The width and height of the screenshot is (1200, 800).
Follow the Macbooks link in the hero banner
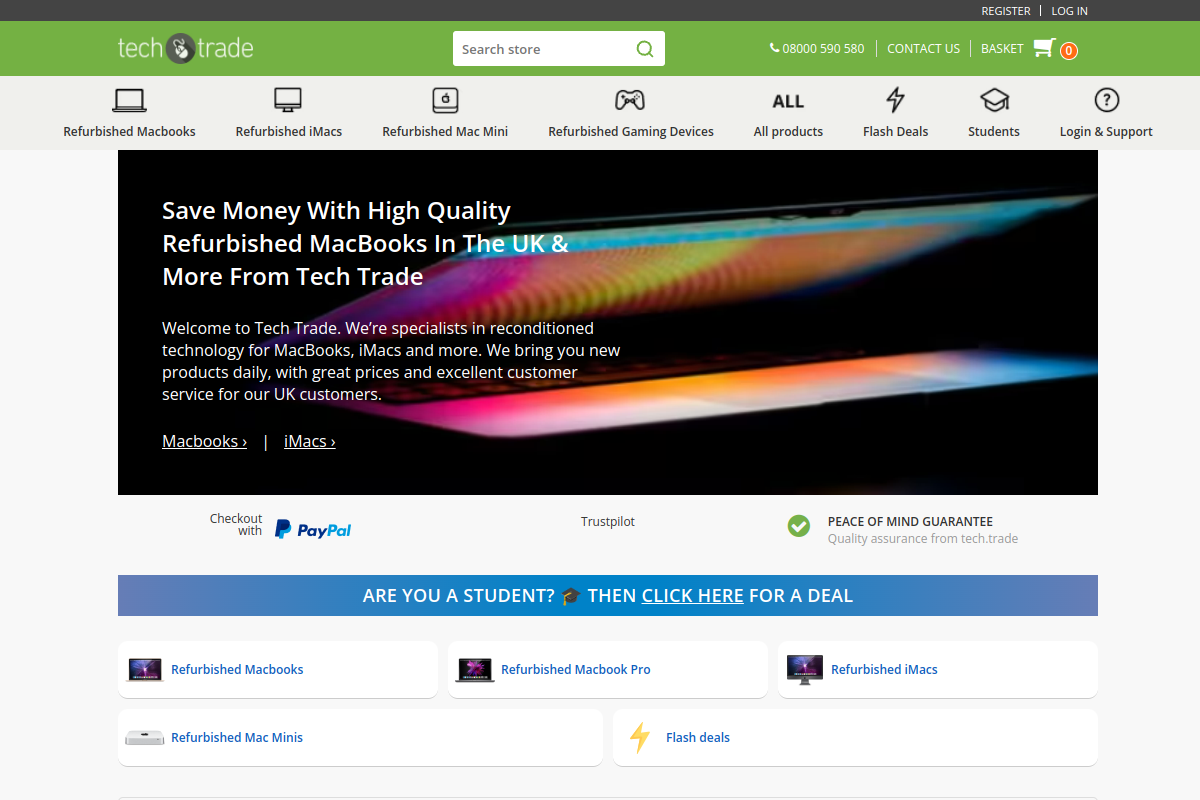(205, 441)
